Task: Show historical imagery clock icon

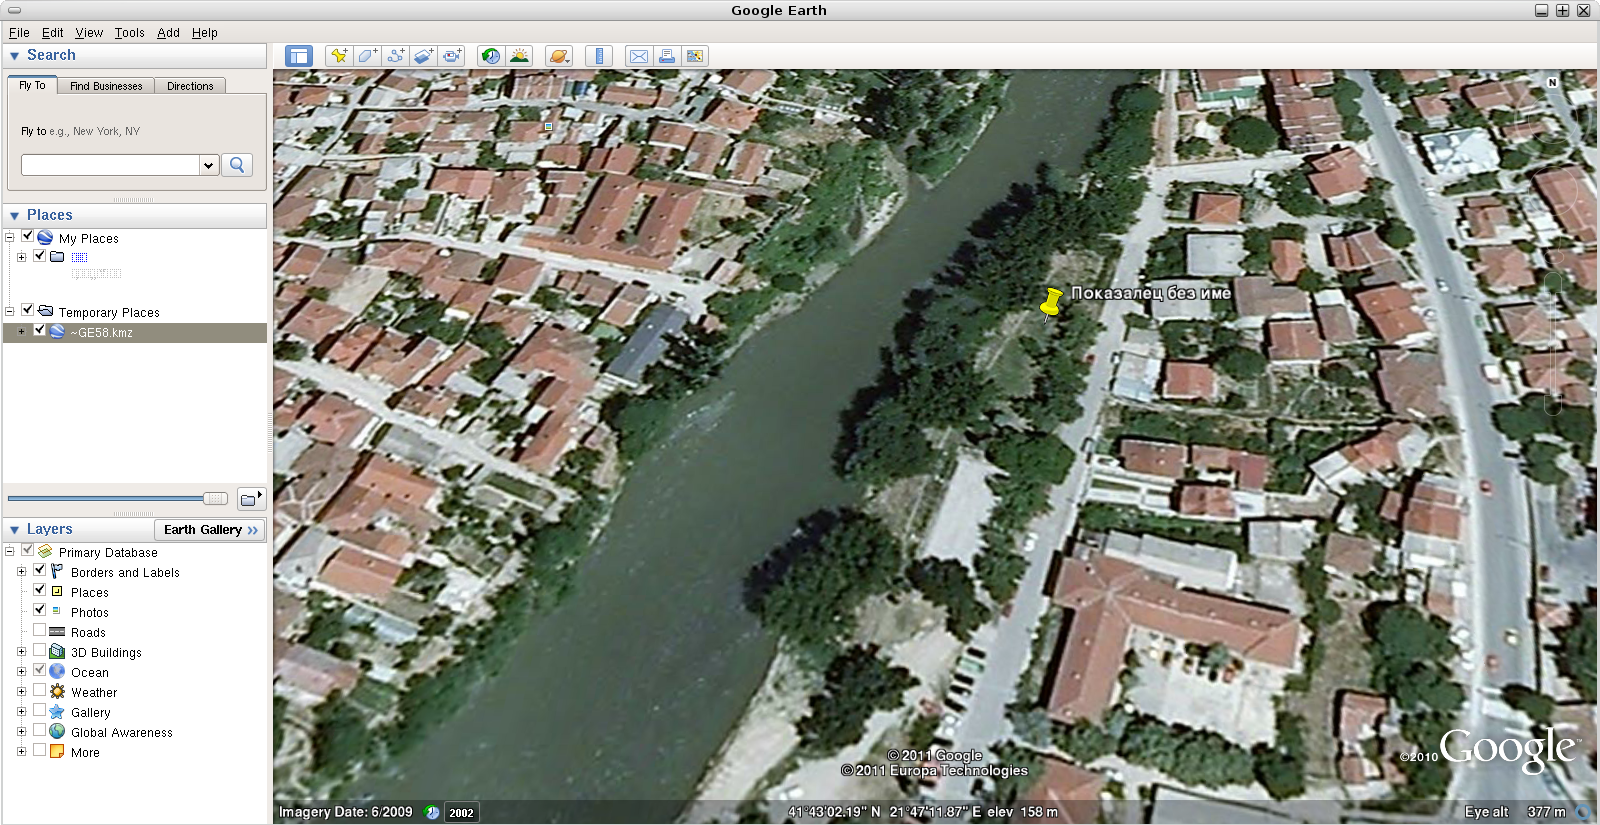Action: (x=490, y=56)
